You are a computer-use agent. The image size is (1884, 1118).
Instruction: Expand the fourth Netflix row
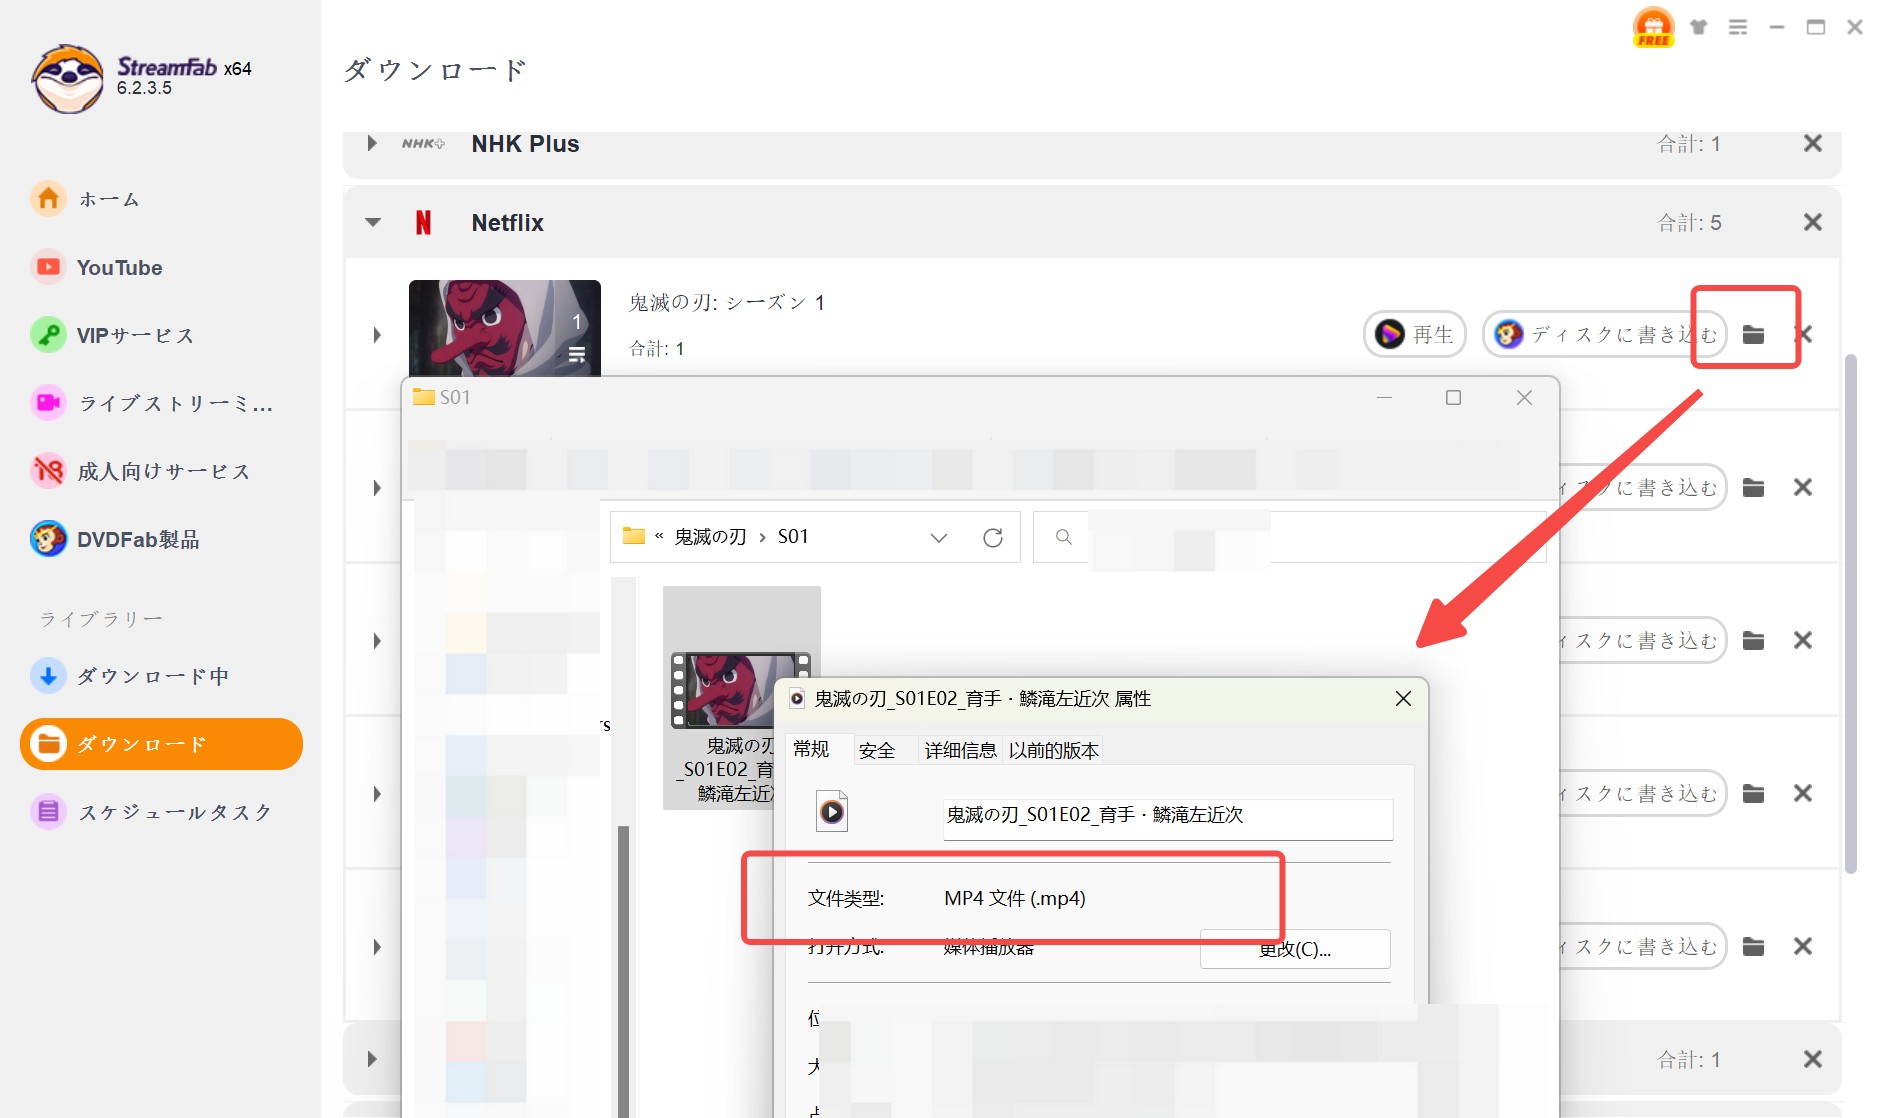[x=377, y=793]
